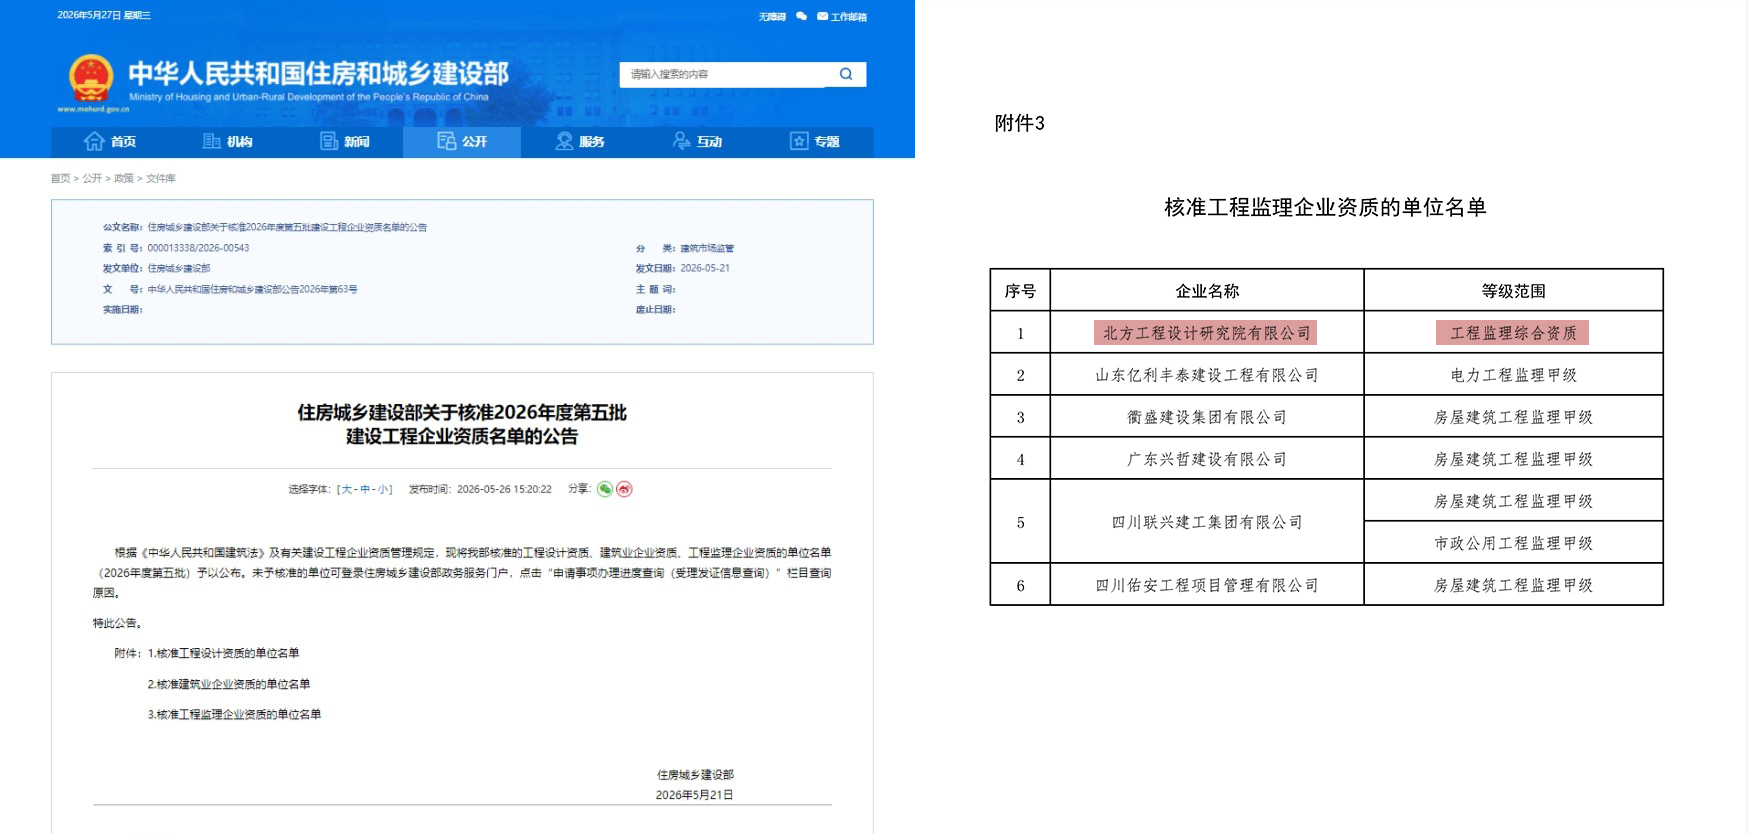Click the signature 住房城乡建设部 above the date
Screen dimensions: 1748x834
[x=695, y=775]
